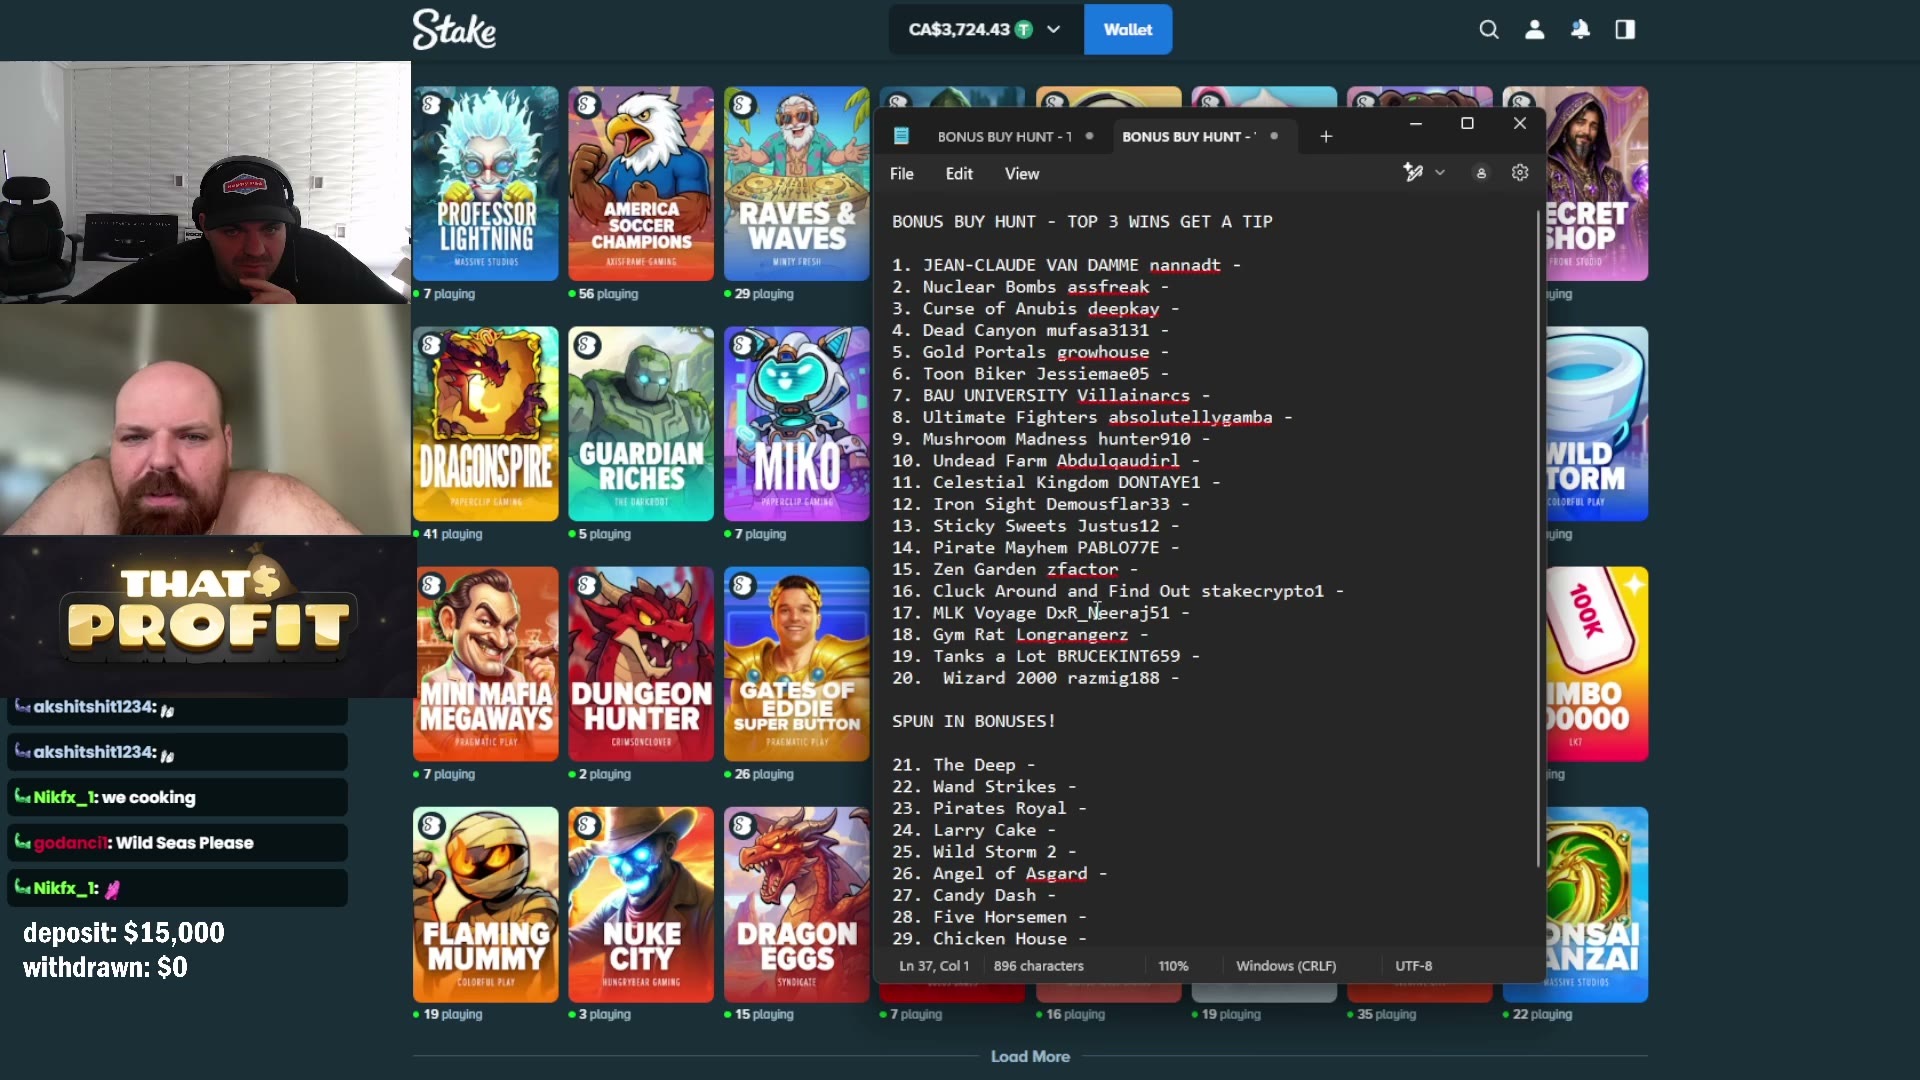The image size is (1920, 1080).
Task: Open the Dungeon Hunter game
Action: tap(641, 664)
